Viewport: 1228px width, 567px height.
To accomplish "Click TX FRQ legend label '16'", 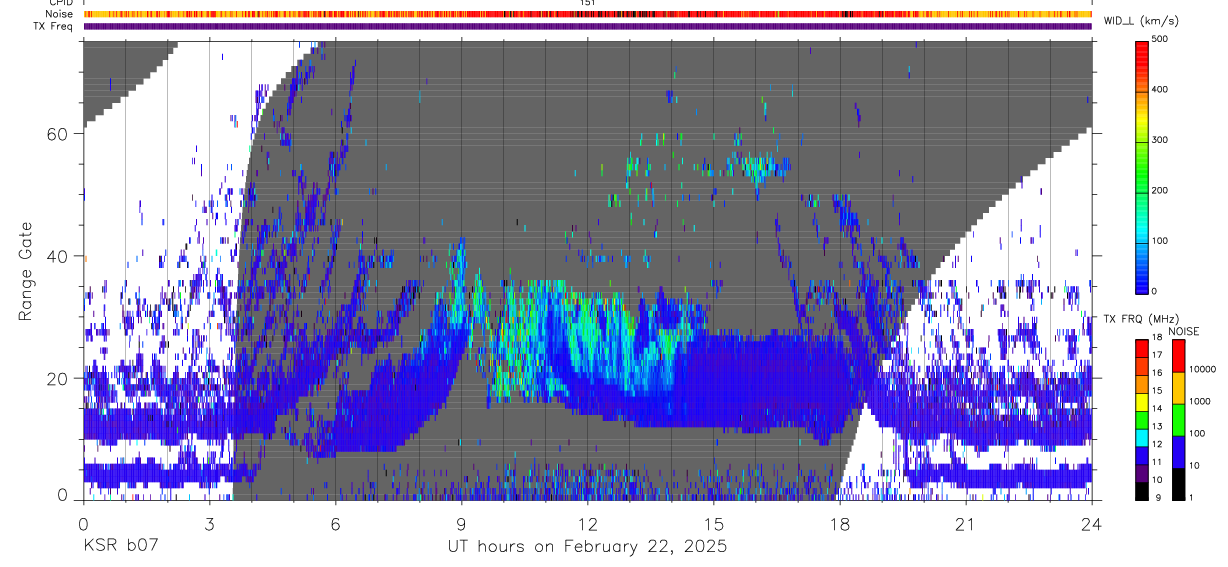I will pos(1157,373).
